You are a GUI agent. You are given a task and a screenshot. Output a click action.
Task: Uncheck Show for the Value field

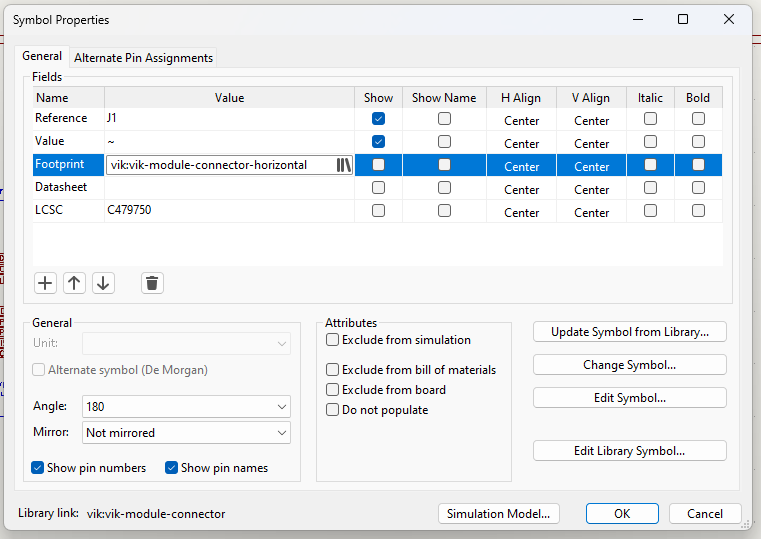[x=379, y=142]
